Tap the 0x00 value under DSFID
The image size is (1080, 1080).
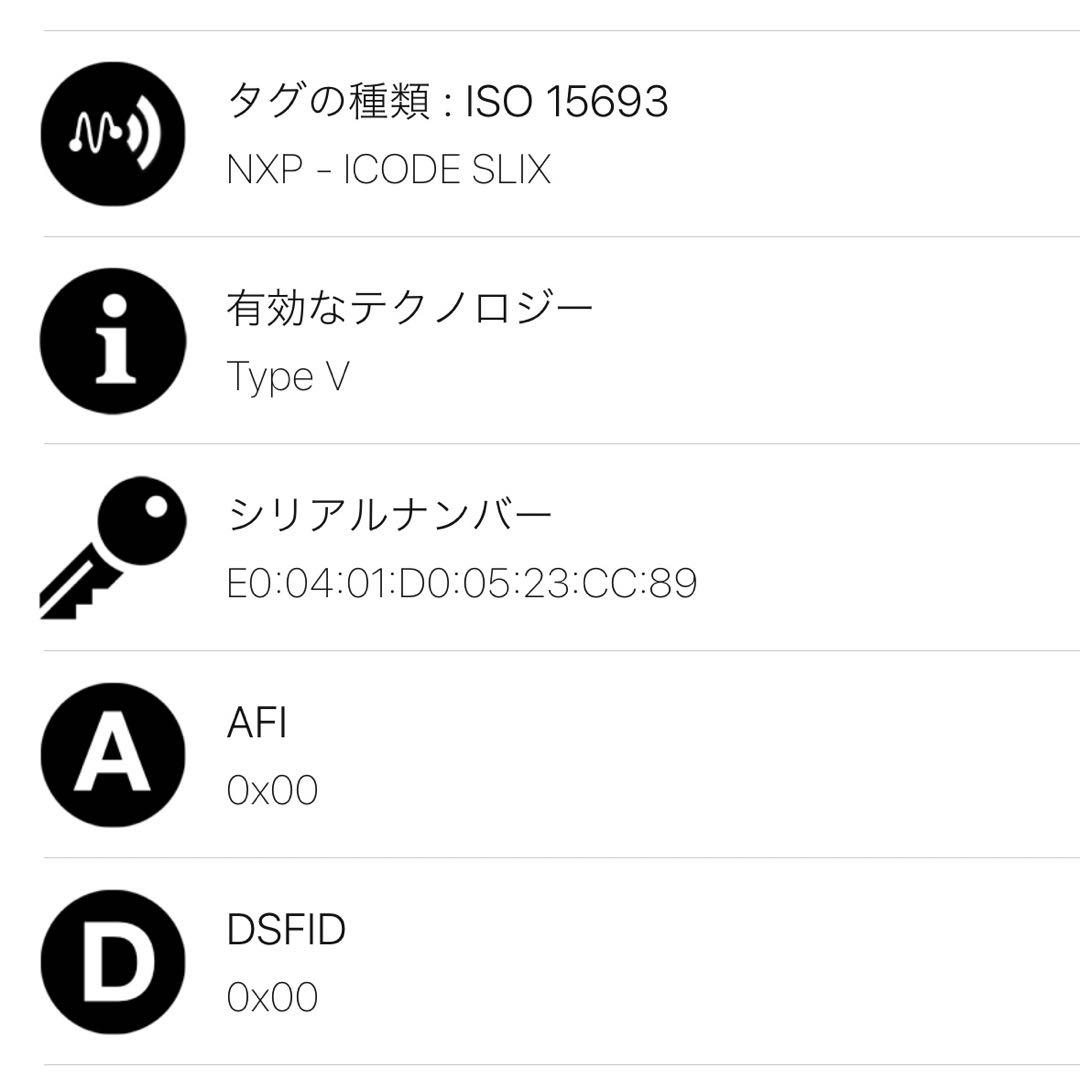coord(272,997)
